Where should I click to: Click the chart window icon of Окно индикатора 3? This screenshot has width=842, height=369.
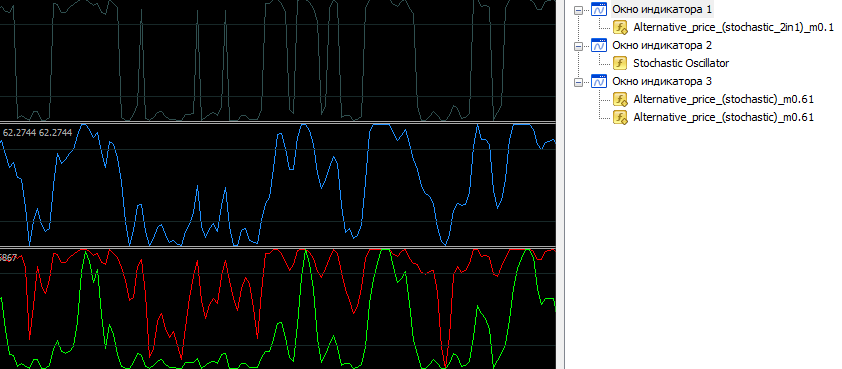point(599,82)
